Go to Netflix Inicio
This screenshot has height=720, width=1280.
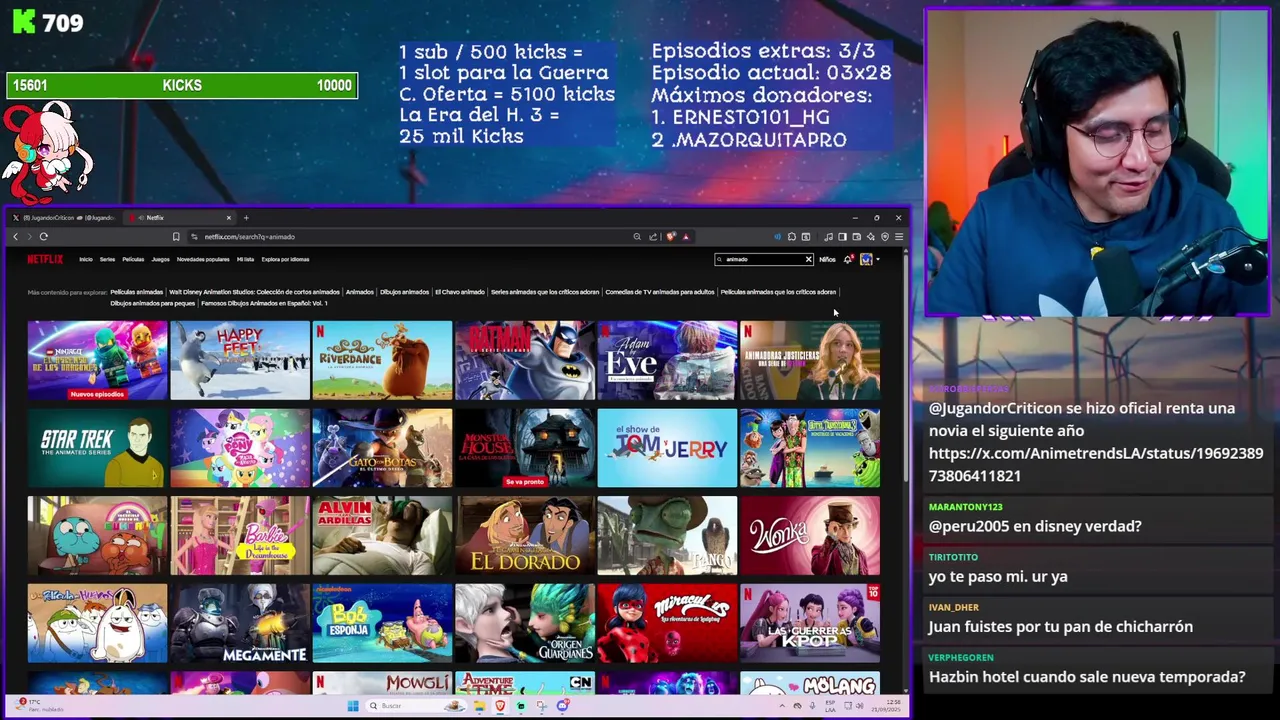(x=86, y=259)
